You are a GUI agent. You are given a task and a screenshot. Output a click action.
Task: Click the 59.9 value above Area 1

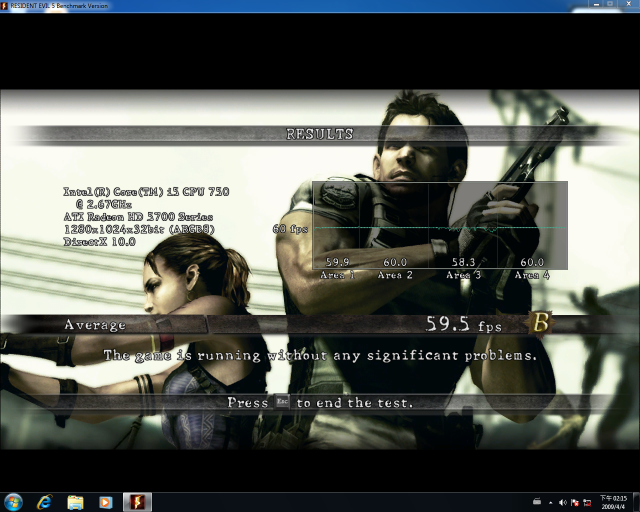click(337, 262)
